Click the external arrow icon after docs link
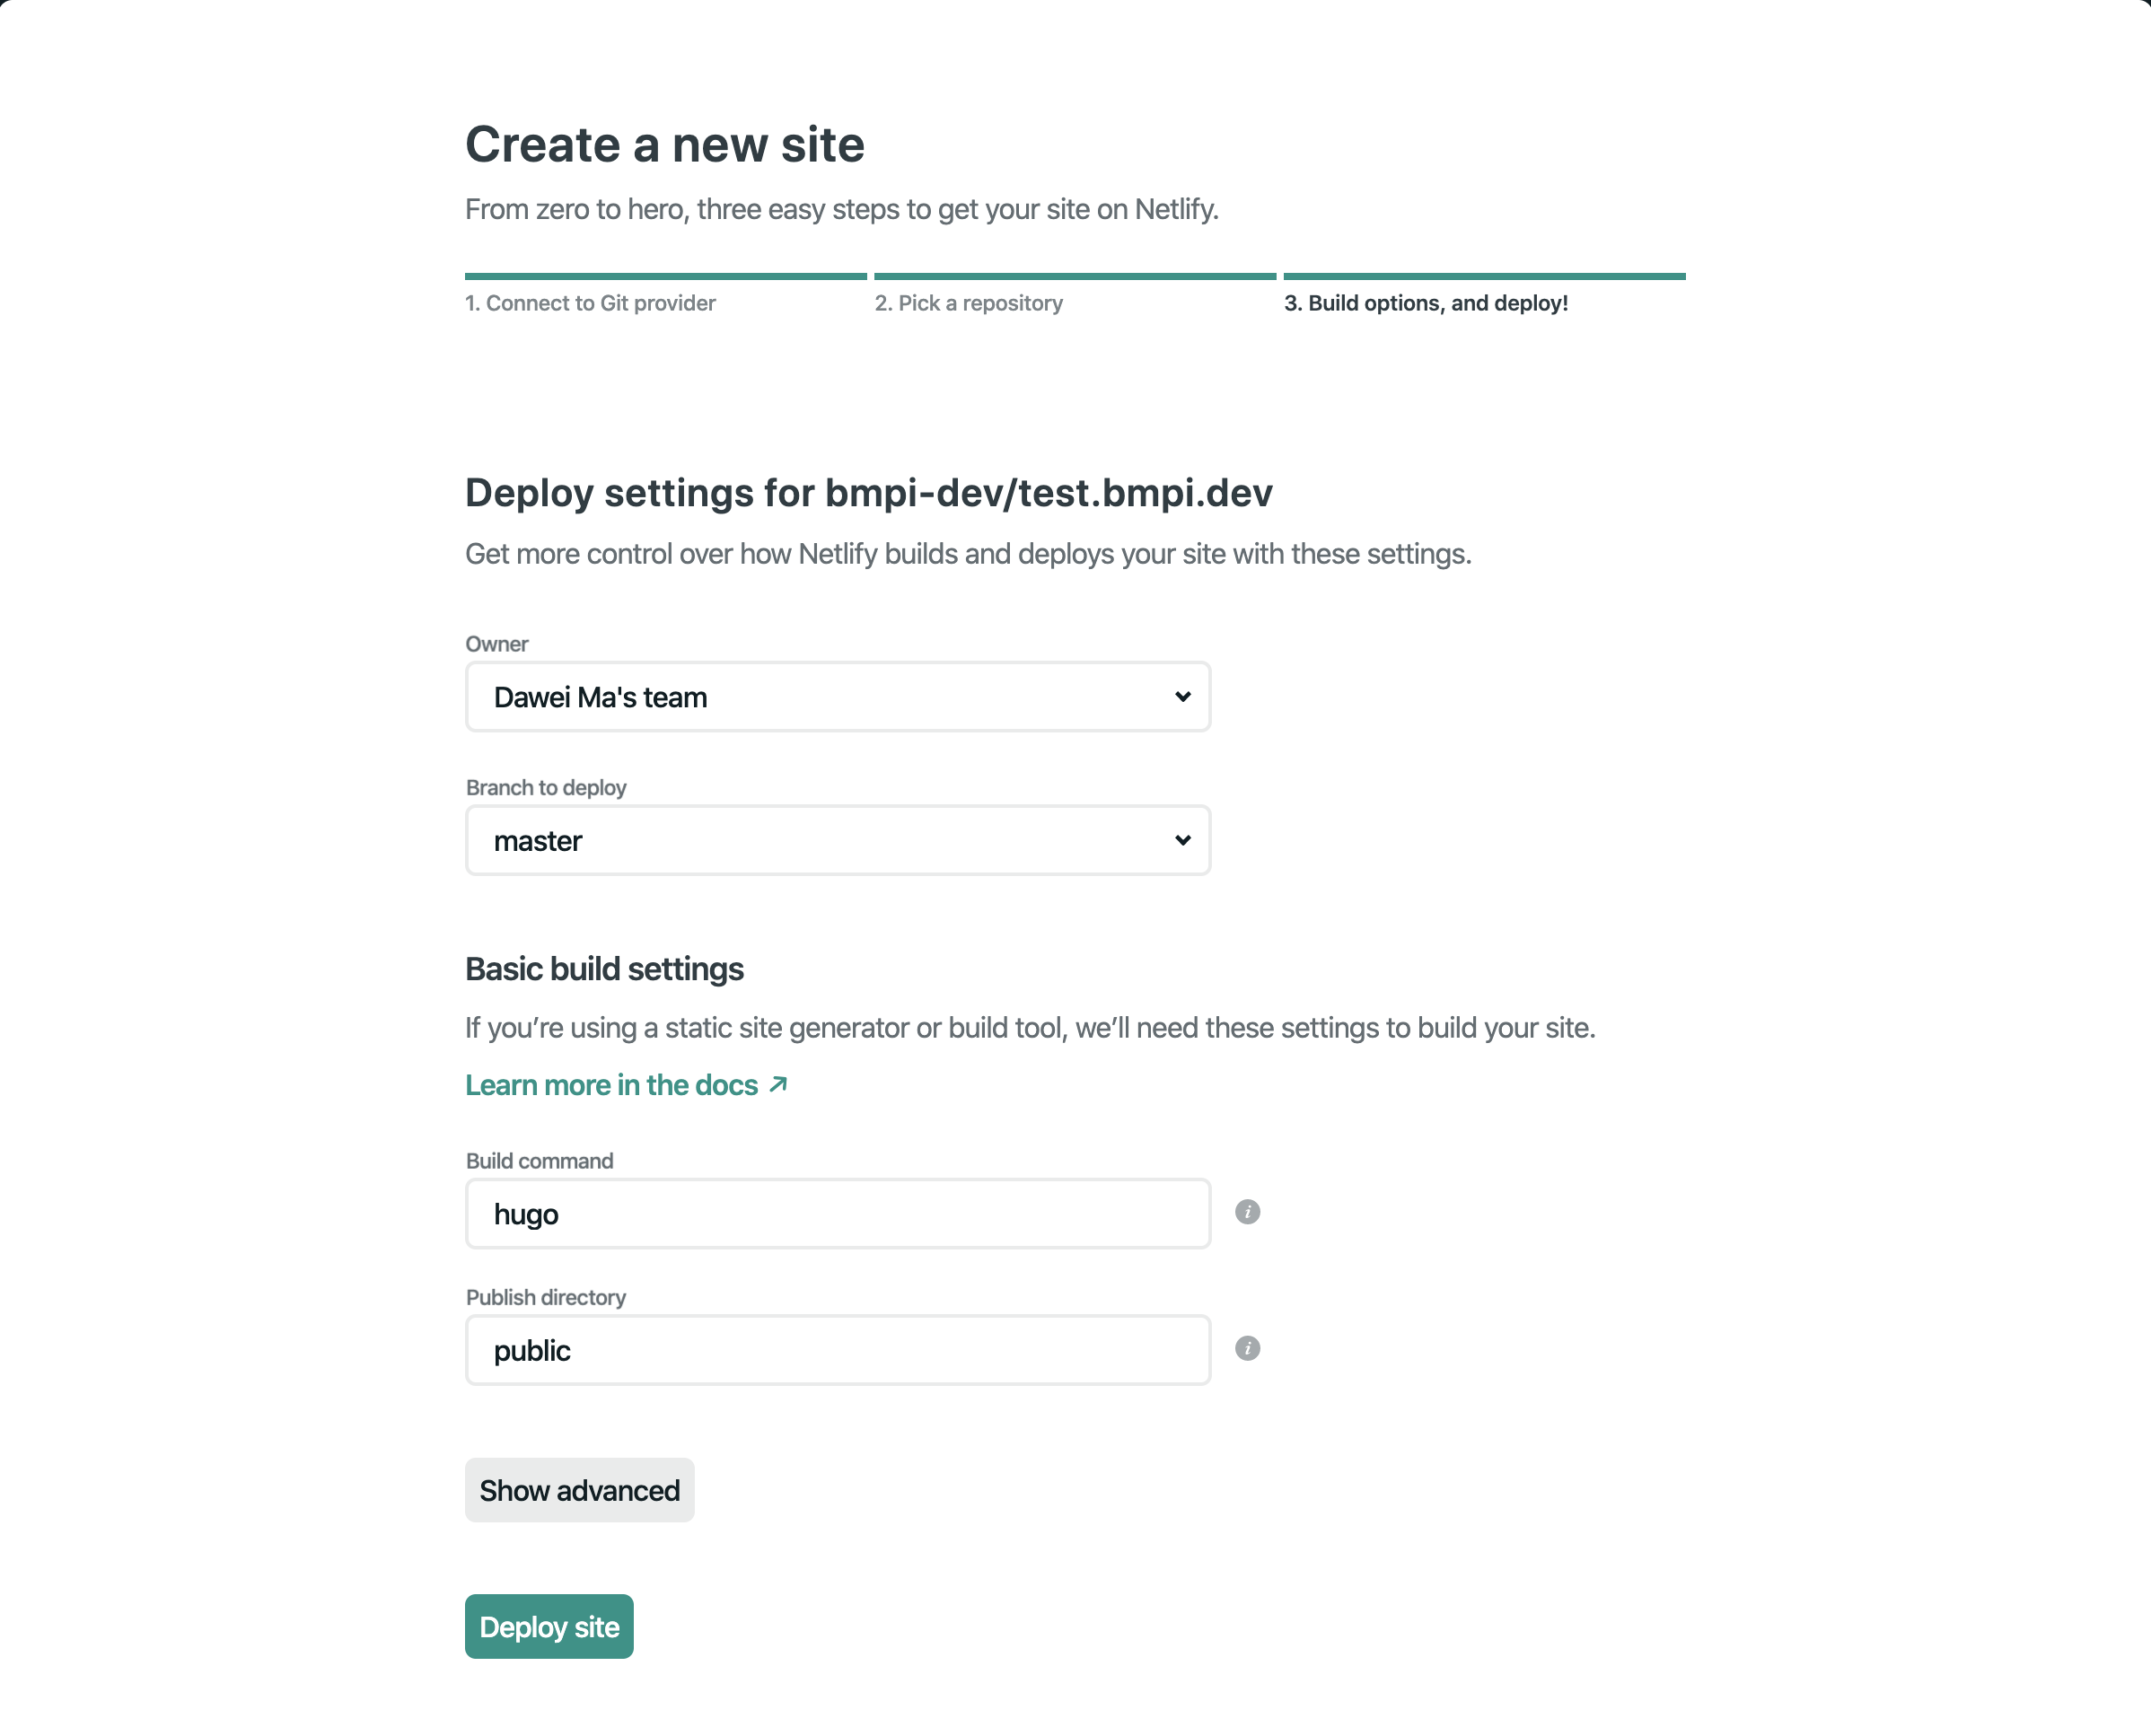This screenshot has height=1736, width=2151. 779,1084
